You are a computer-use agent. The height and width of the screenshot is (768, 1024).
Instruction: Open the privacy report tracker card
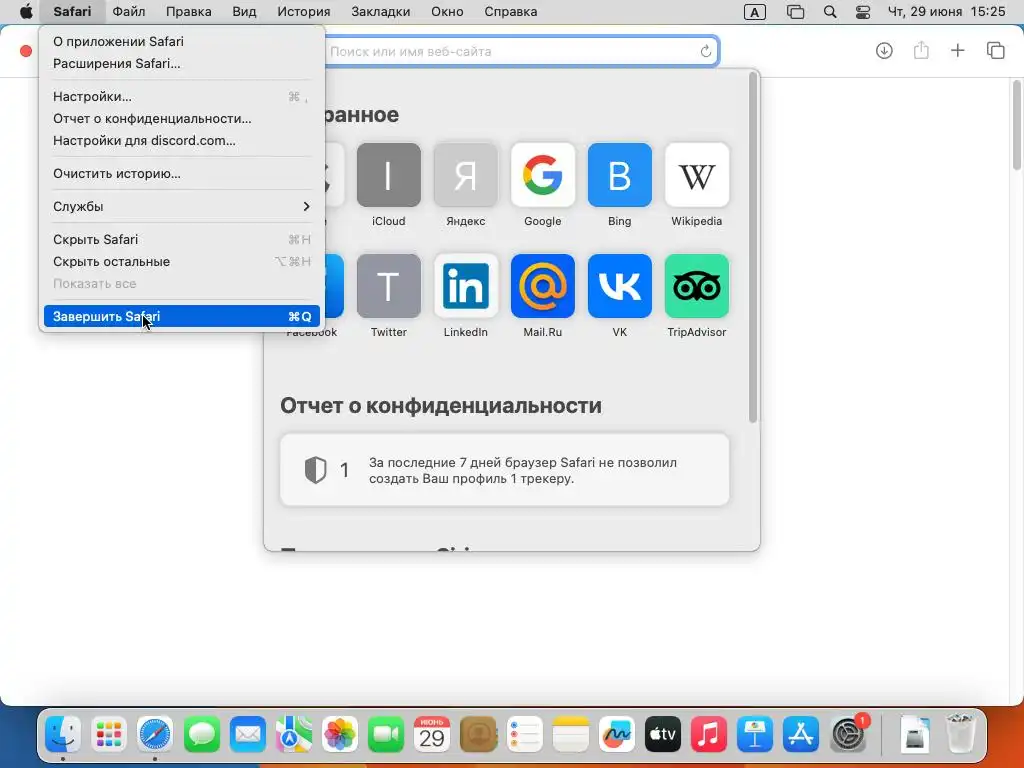505,470
